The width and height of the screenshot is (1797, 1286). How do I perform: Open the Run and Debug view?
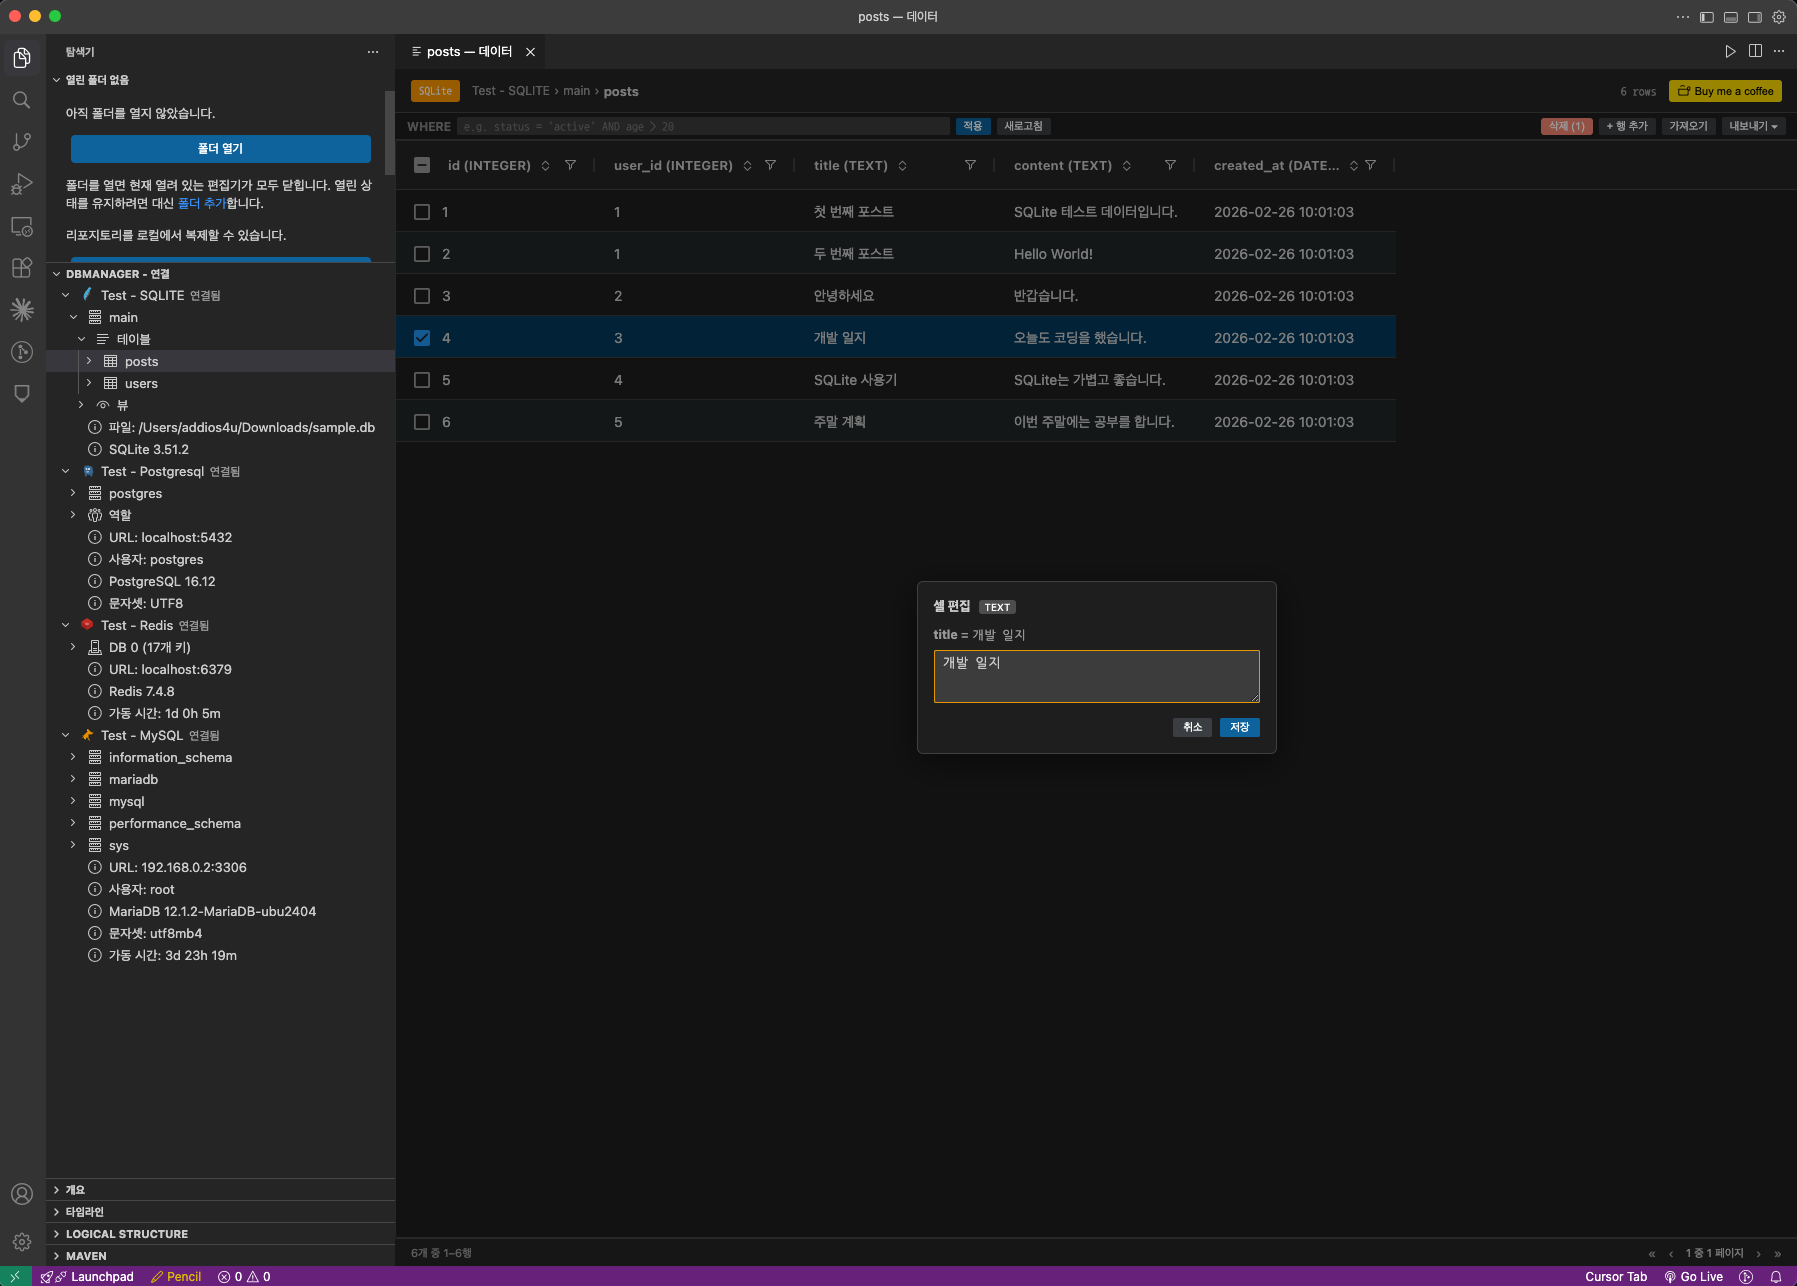(x=22, y=183)
